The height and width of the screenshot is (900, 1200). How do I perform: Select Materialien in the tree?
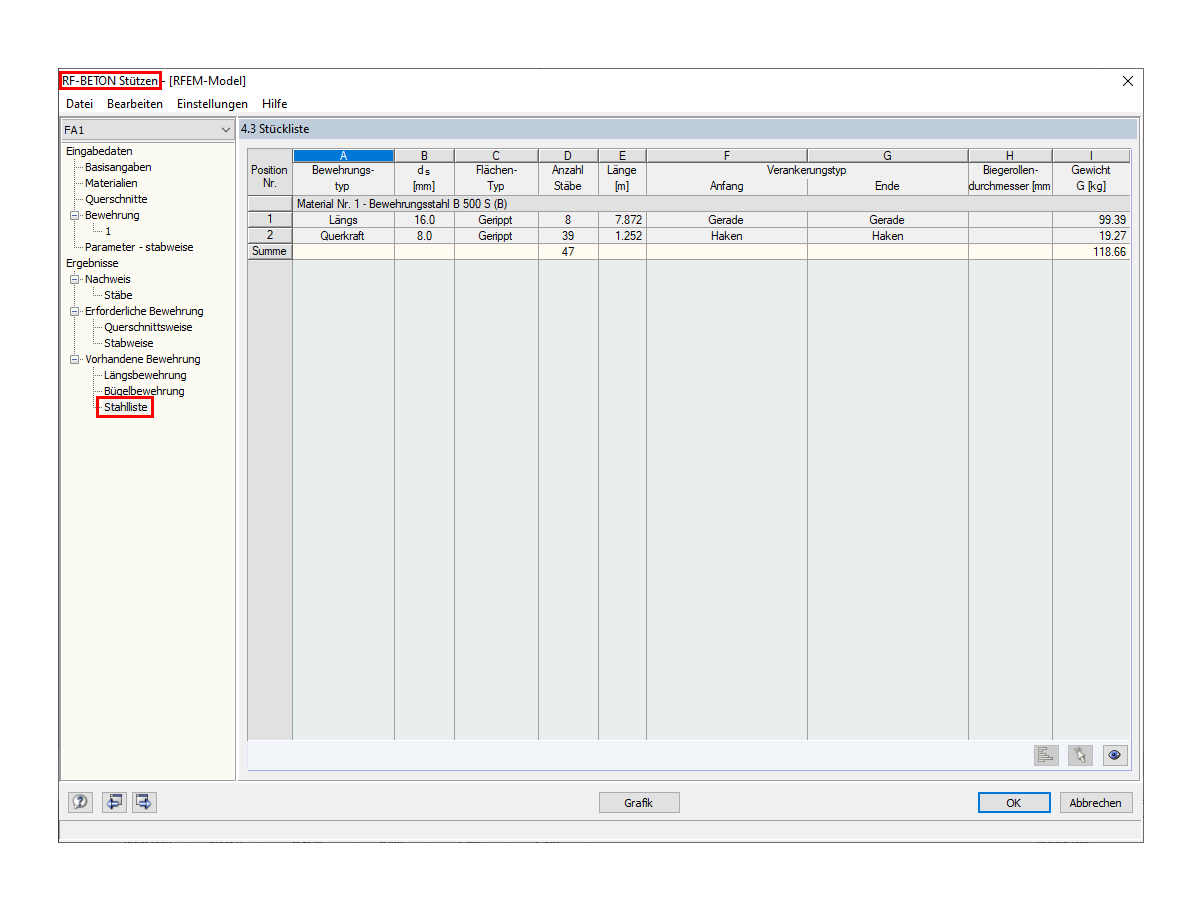click(x=111, y=183)
